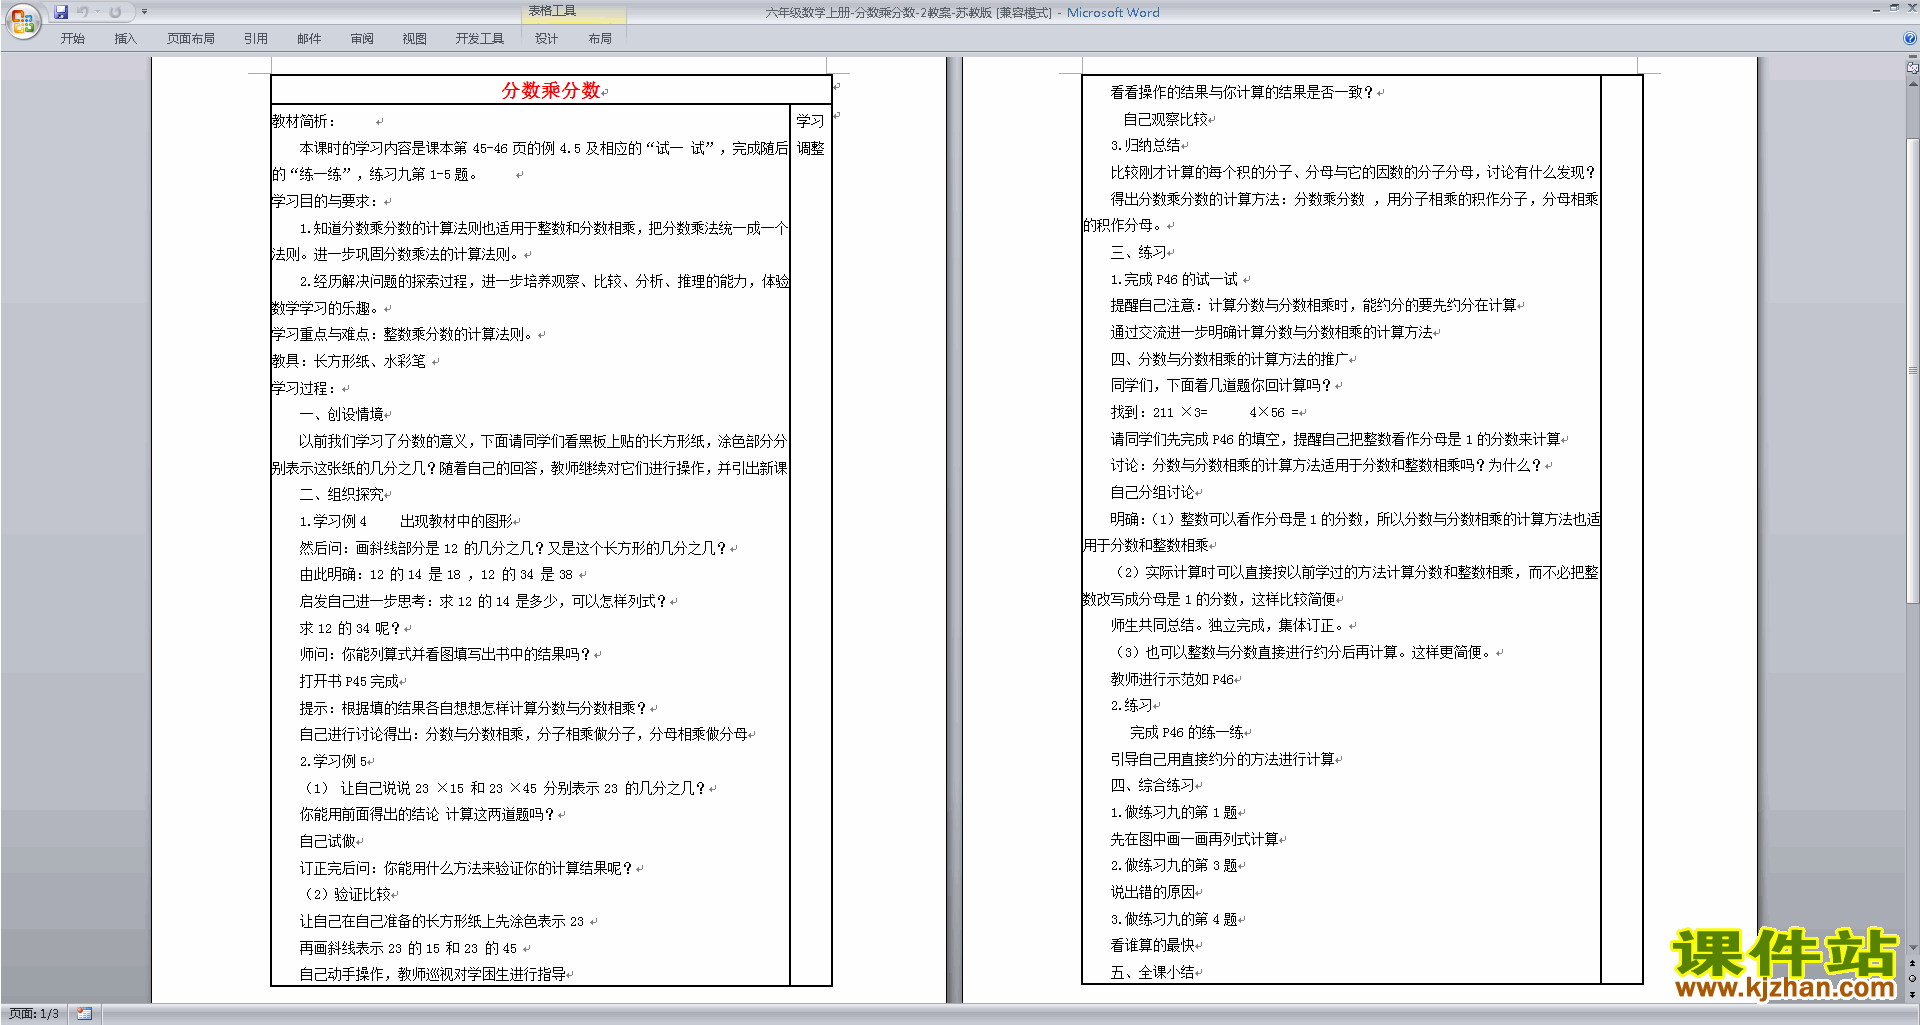Click the cell text 学习 in right column

[810, 121]
